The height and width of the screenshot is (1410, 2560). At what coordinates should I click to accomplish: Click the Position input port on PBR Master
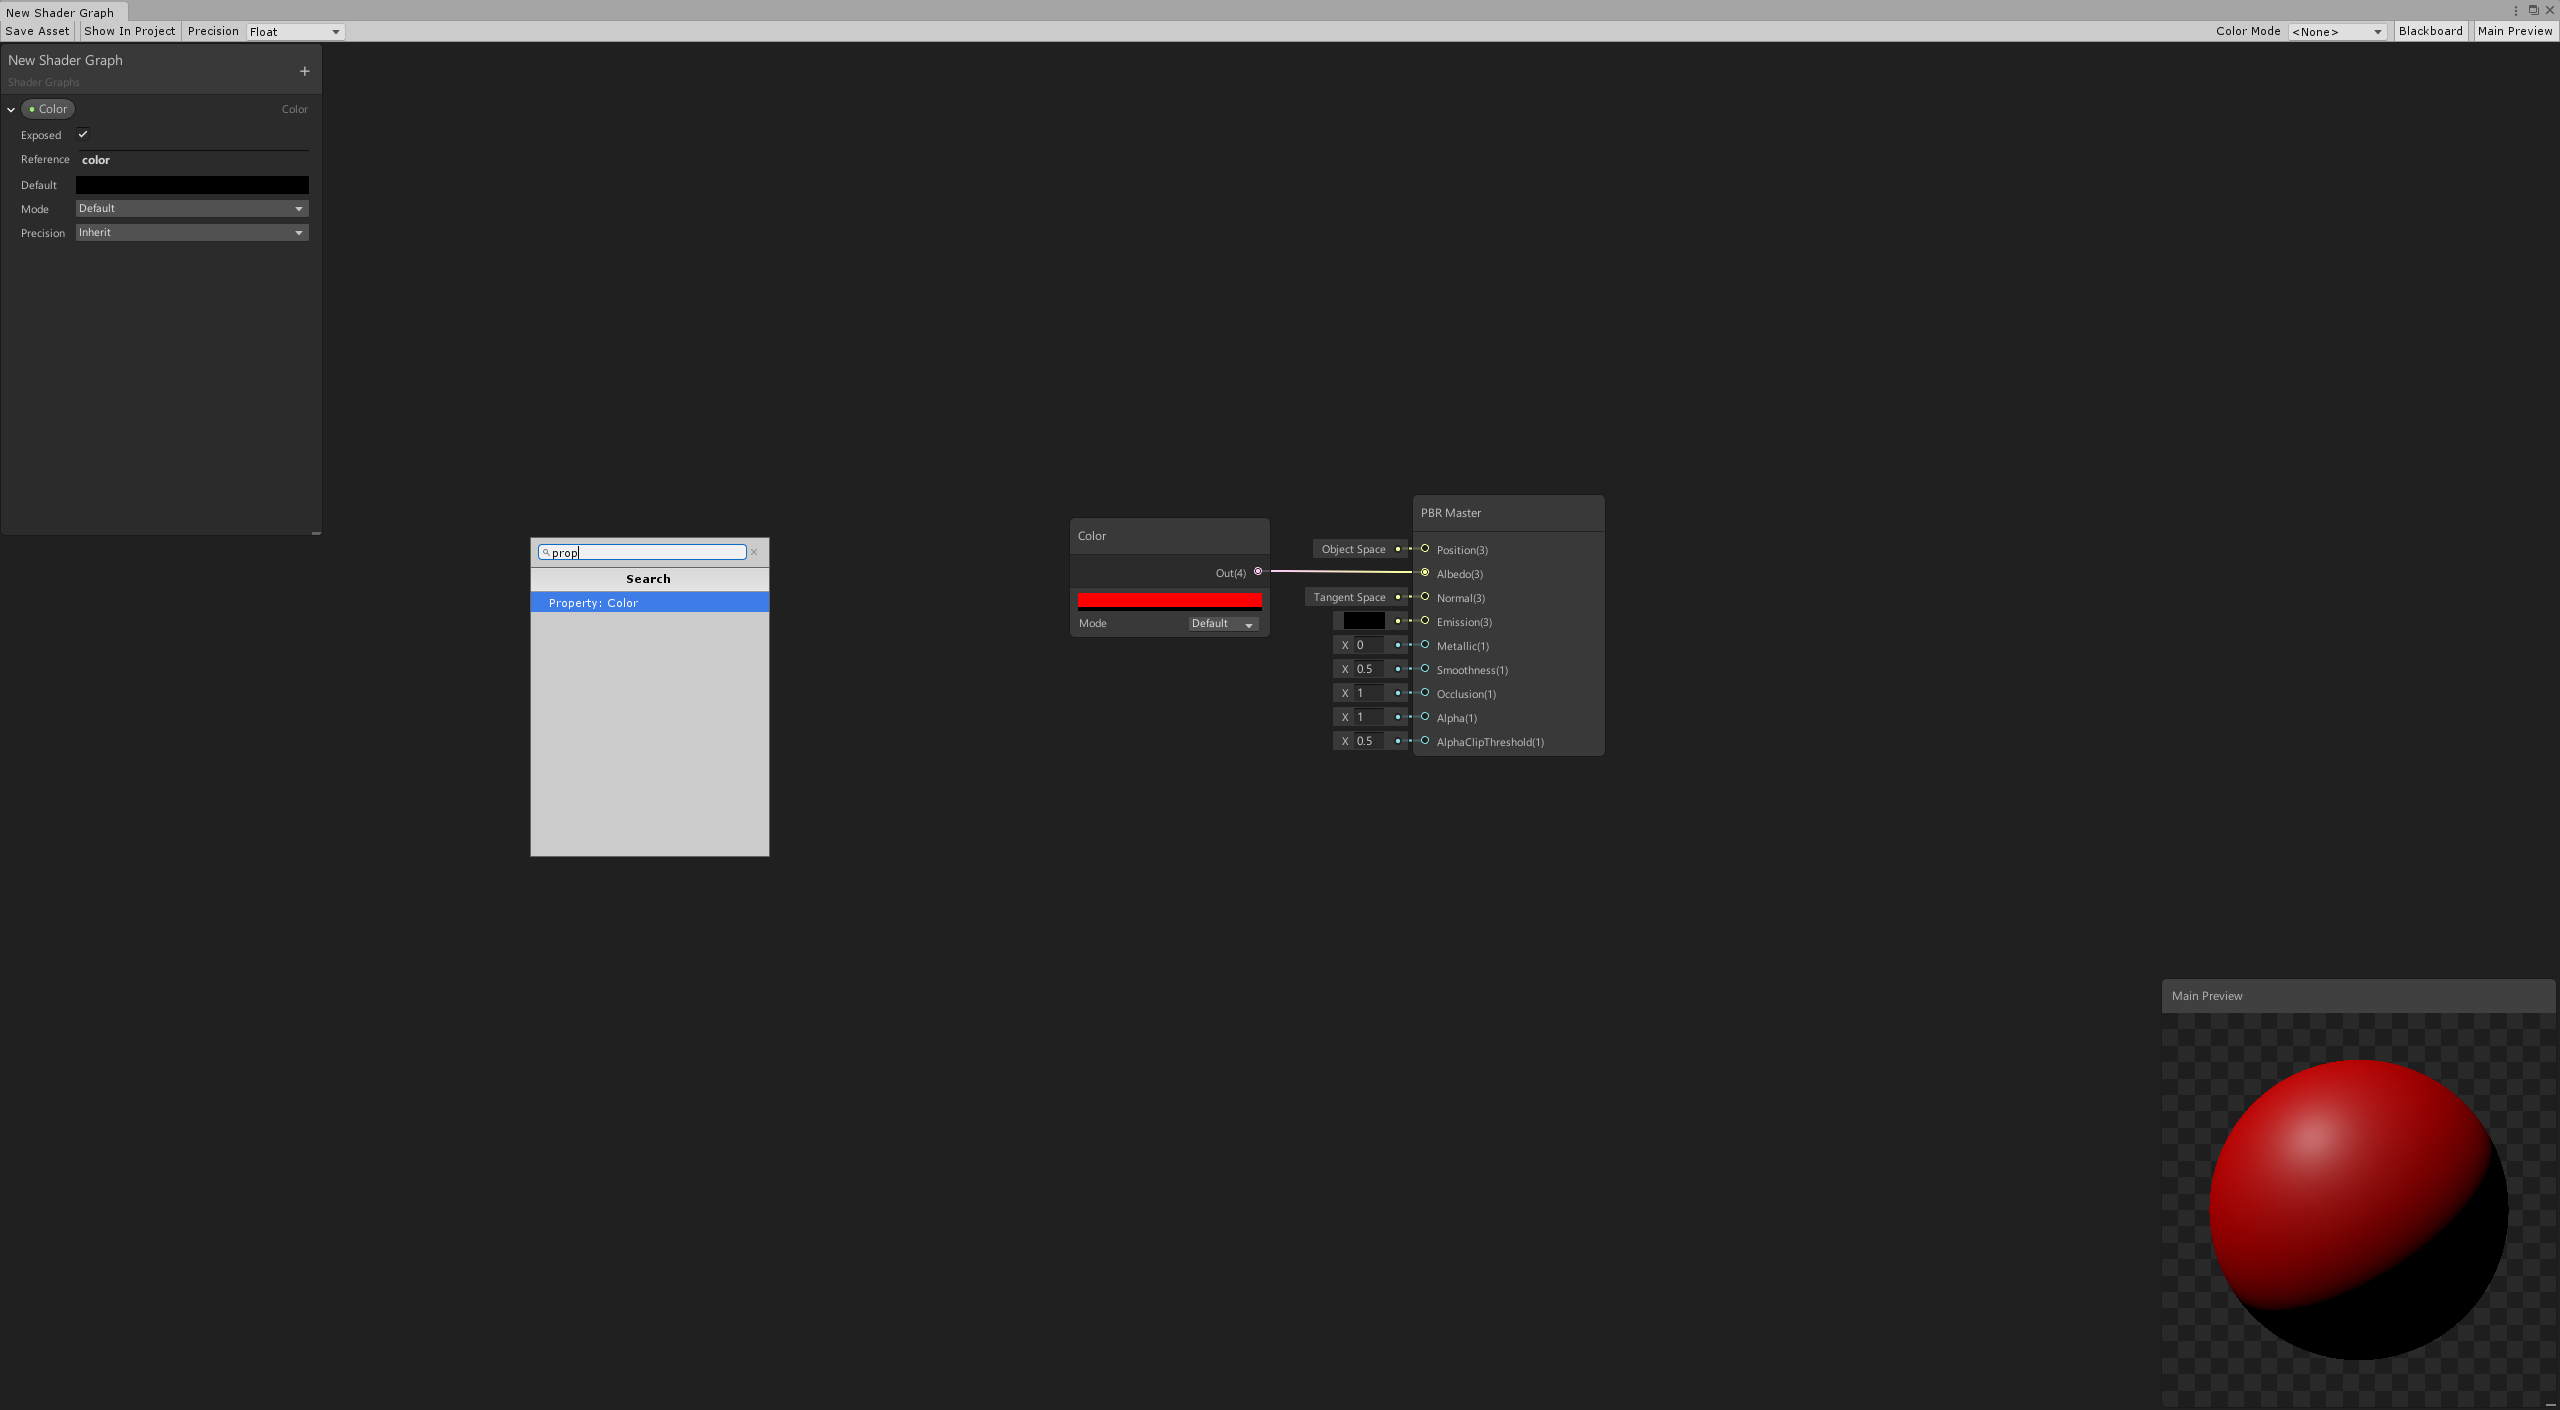[1425, 549]
